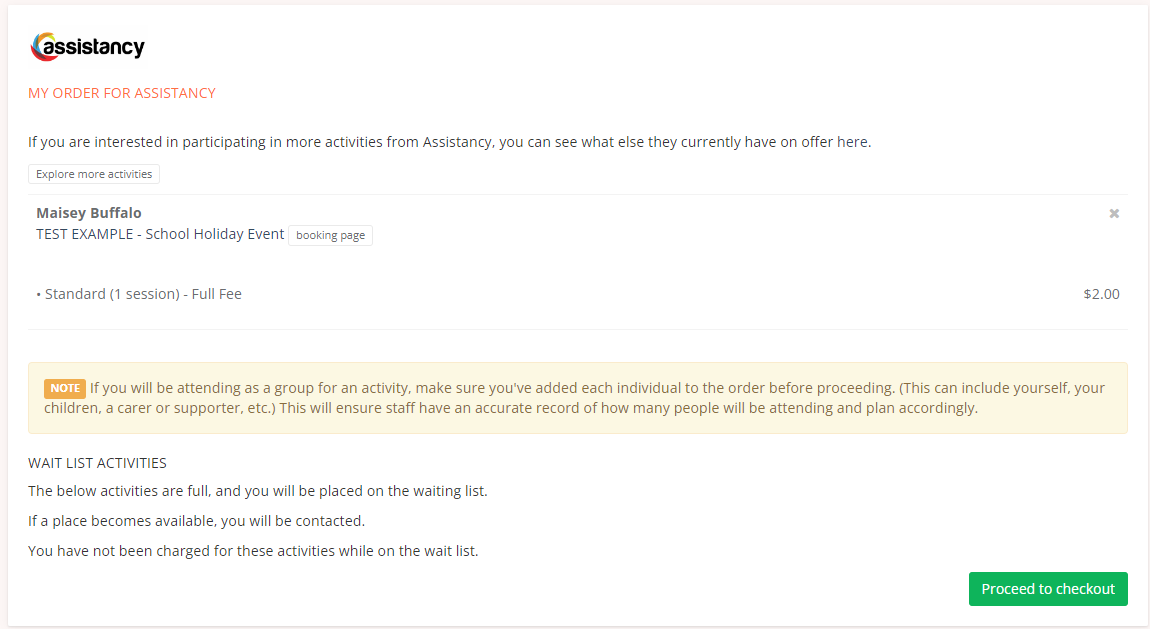Proceed to checkout

coord(1048,589)
